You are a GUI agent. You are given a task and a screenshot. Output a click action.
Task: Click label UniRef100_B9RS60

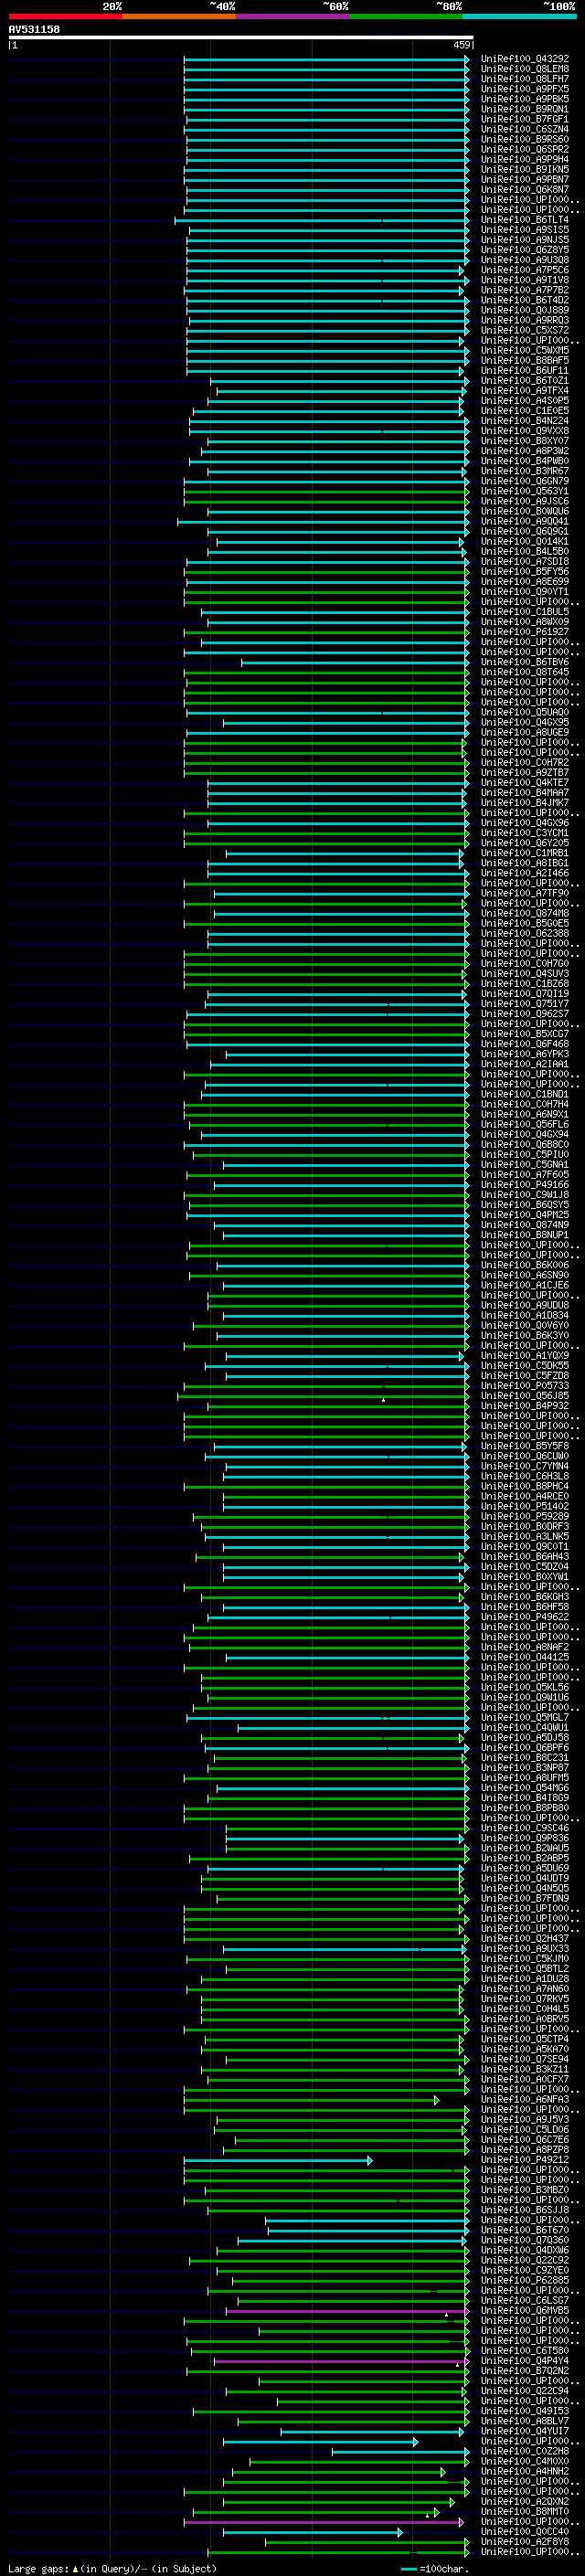[x=525, y=139]
